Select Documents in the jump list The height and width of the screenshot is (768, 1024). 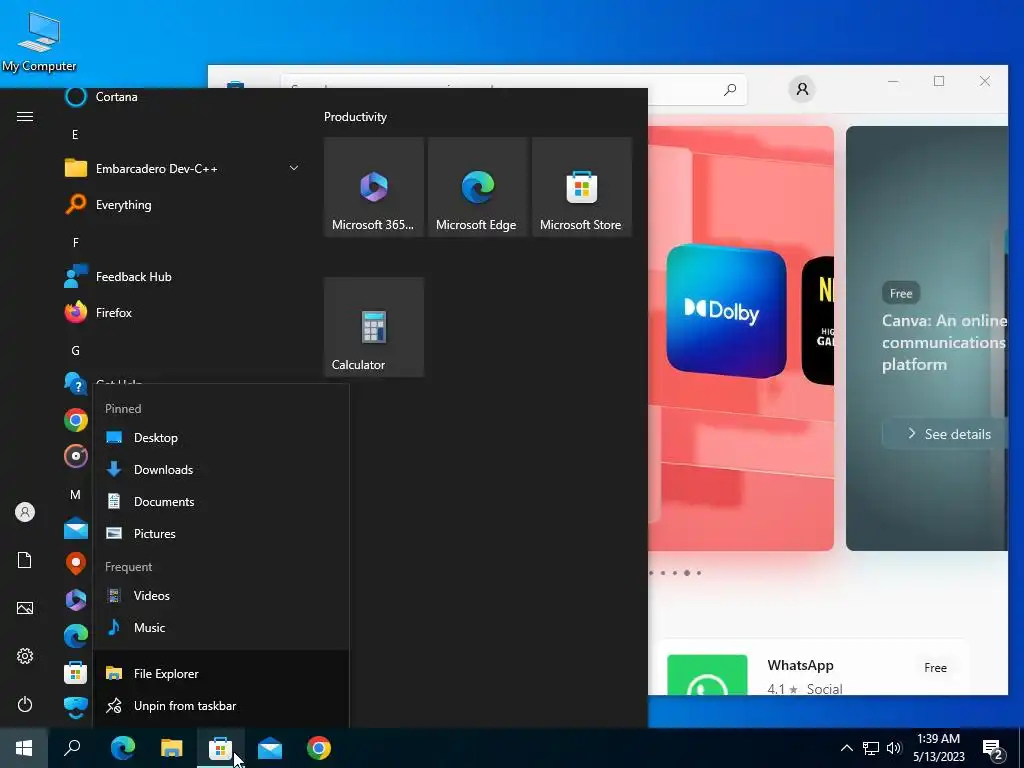221,502
